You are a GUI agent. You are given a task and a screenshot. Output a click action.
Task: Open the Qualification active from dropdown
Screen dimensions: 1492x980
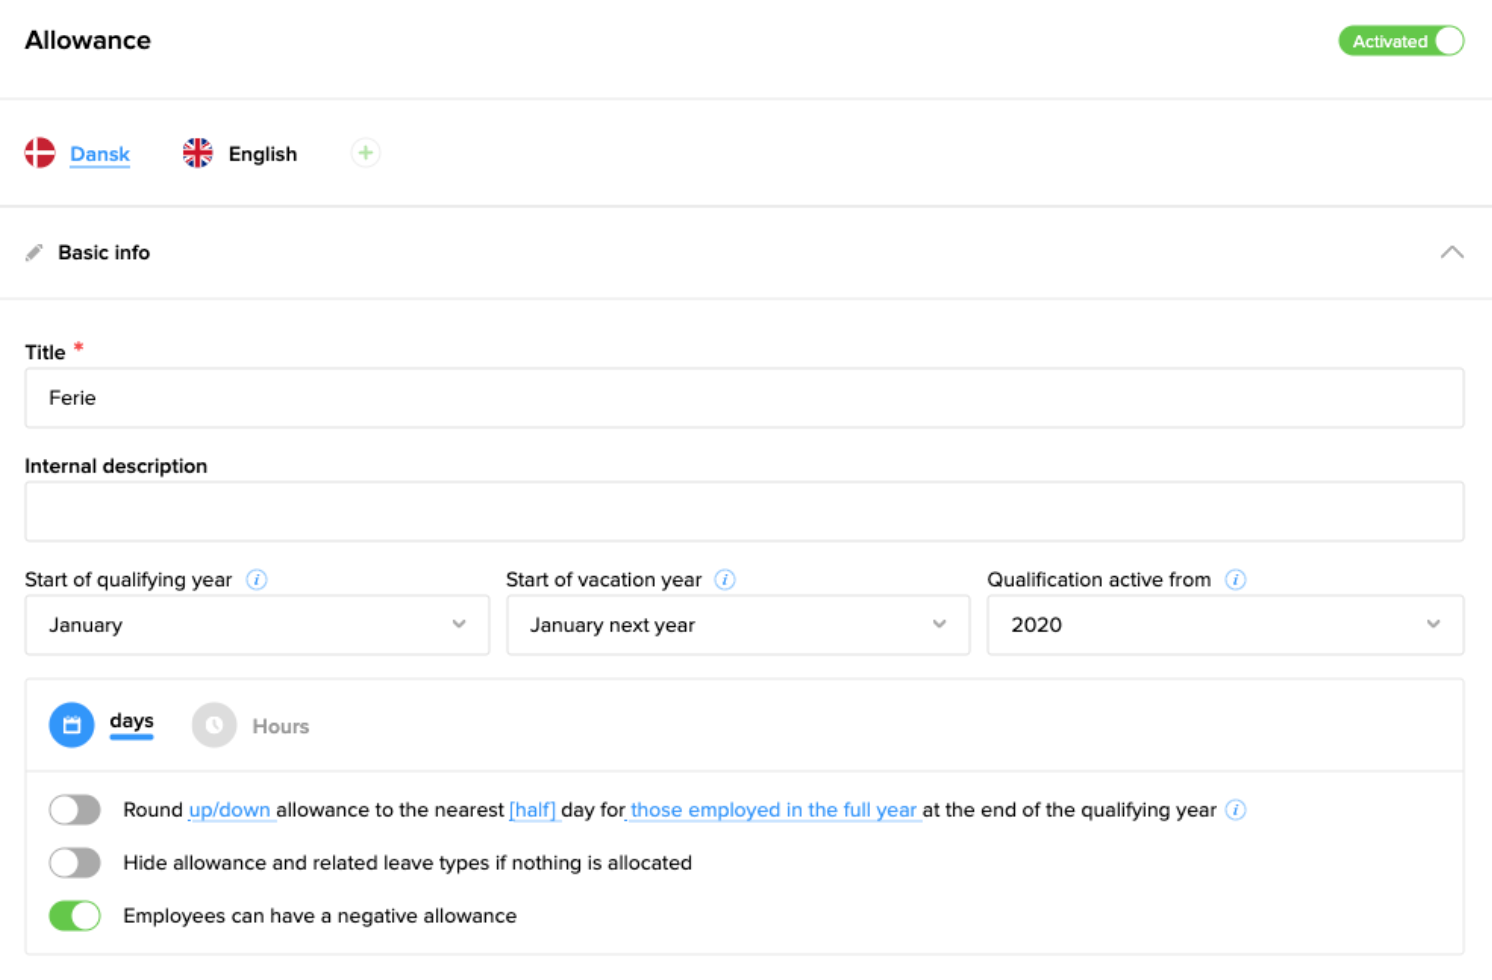click(1225, 625)
